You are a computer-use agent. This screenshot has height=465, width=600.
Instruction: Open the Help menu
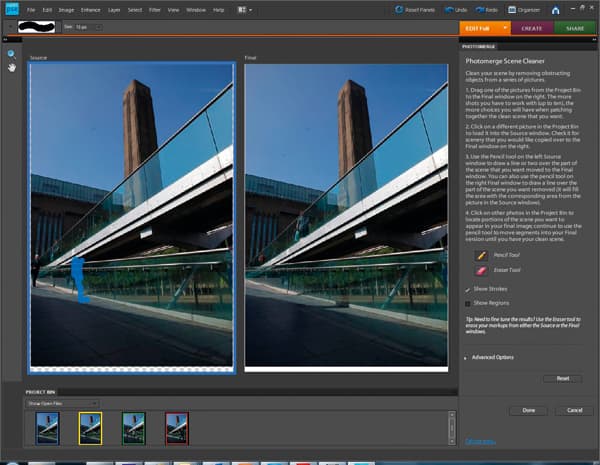tap(218, 10)
